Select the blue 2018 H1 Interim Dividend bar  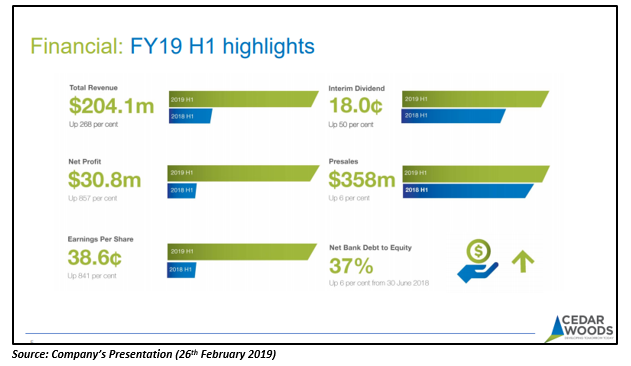point(454,116)
